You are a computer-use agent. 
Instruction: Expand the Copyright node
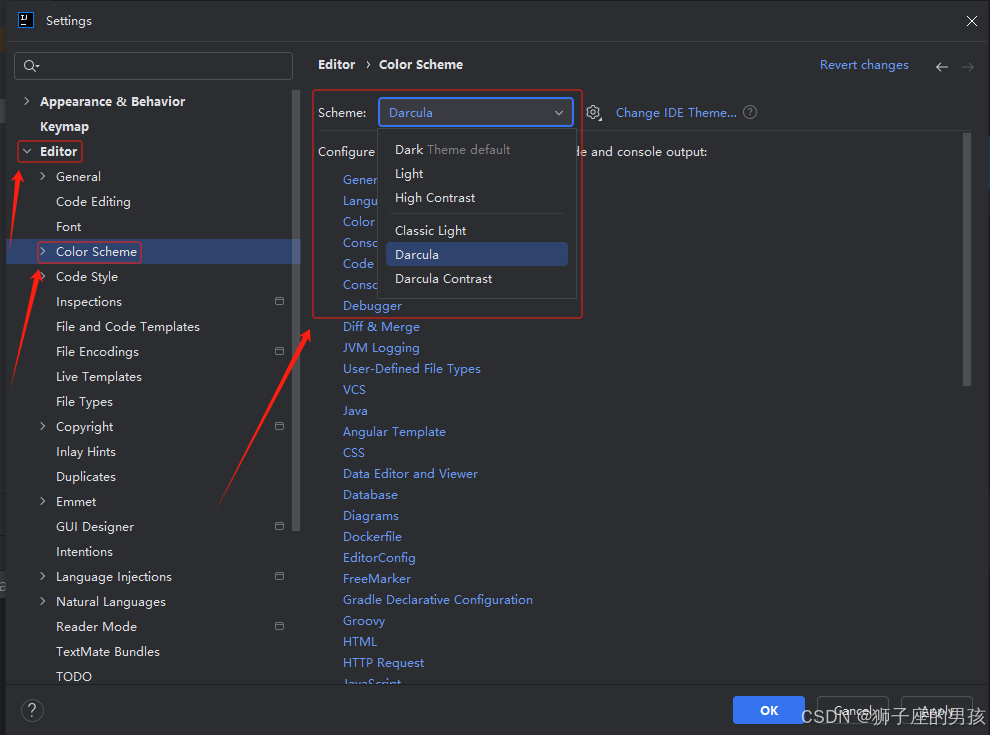(x=42, y=426)
